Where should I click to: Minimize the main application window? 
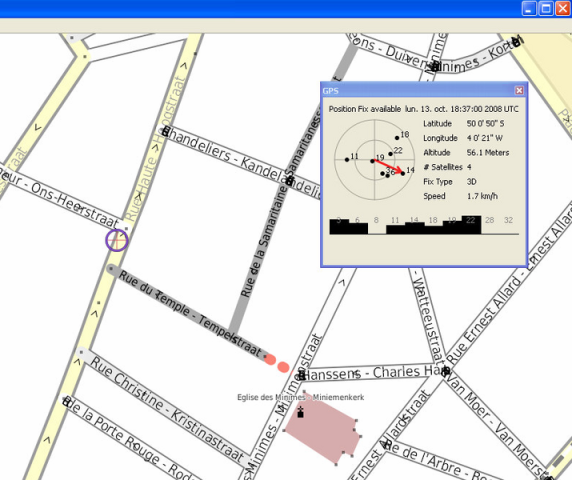point(529,8)
